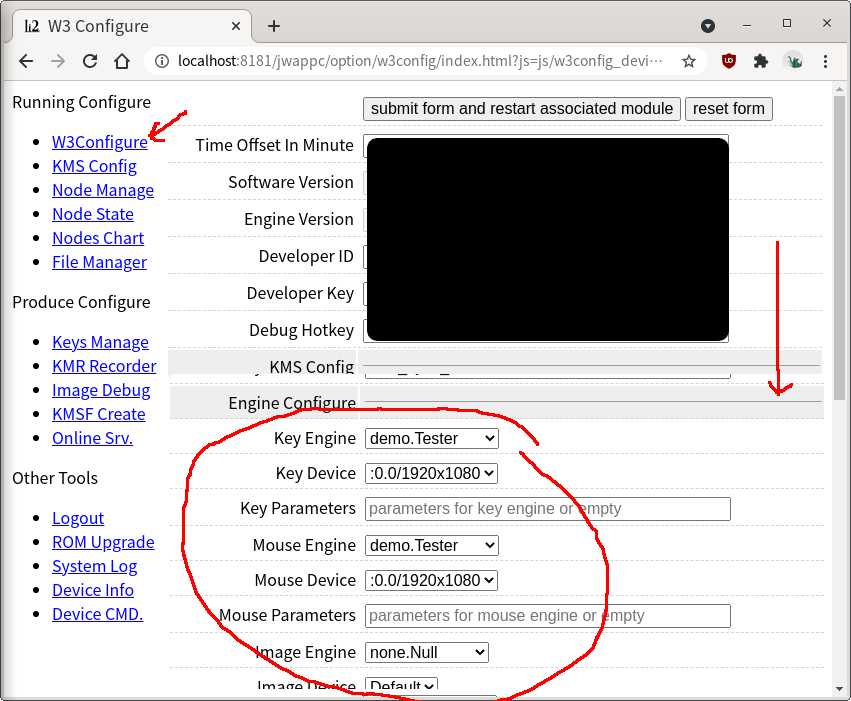Click the Engine Configure section header
This screenshot has height=701, width=851.
pos(292,403)
